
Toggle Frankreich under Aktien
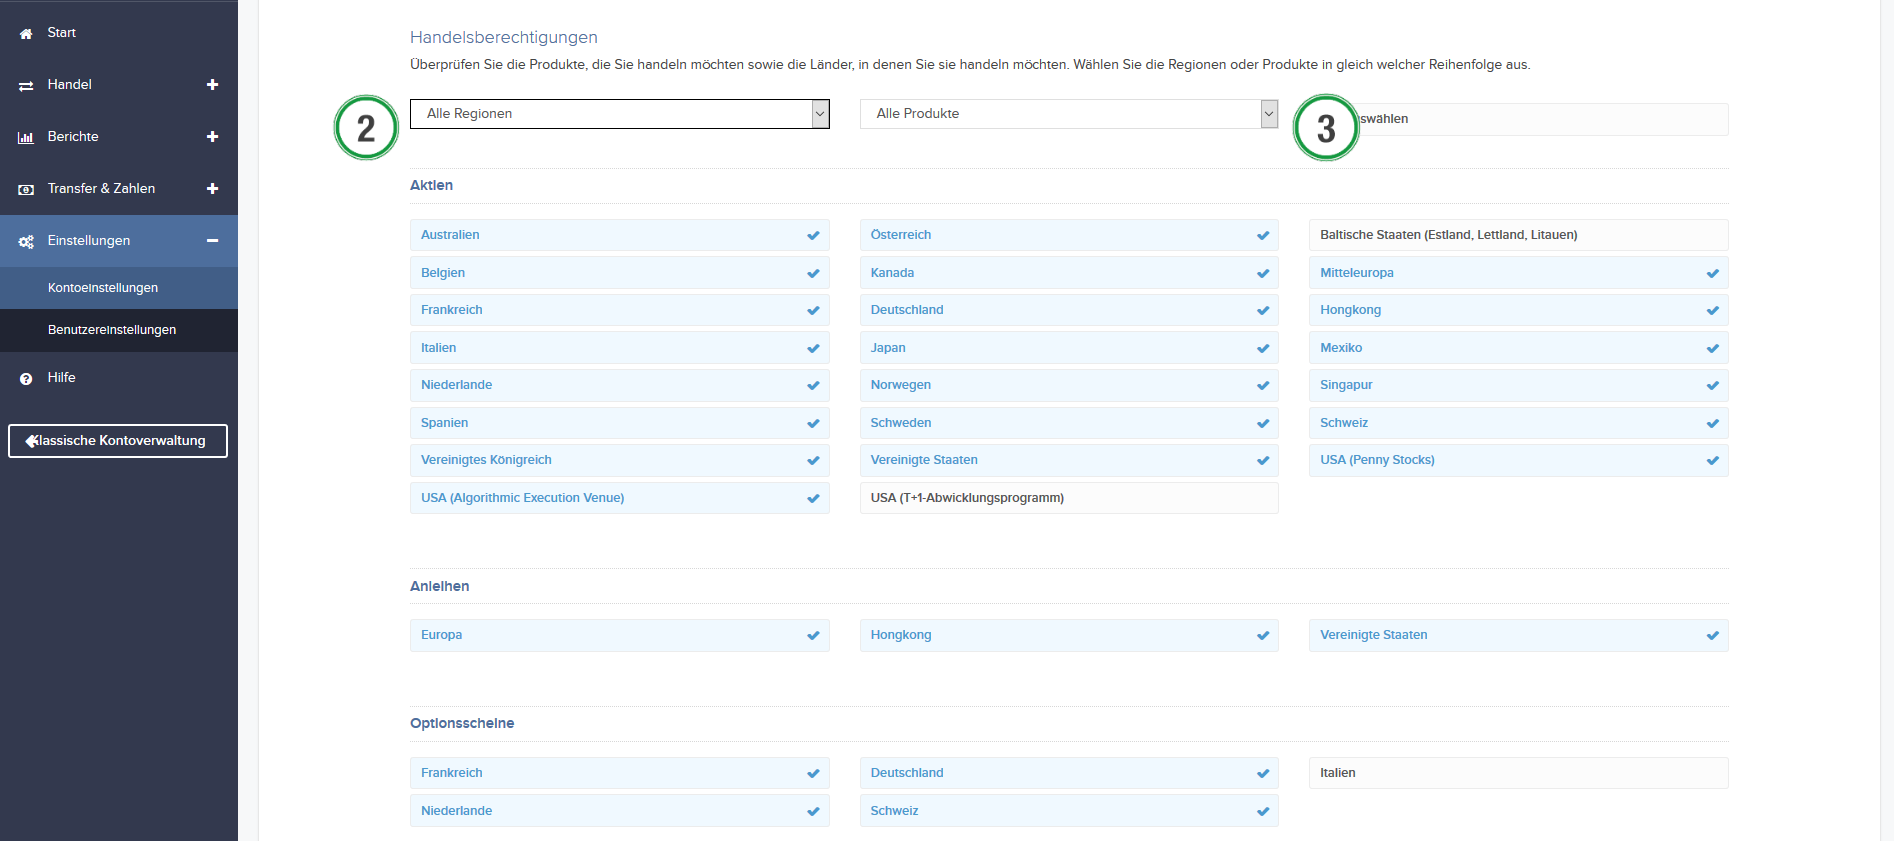(x=620, y=310)
